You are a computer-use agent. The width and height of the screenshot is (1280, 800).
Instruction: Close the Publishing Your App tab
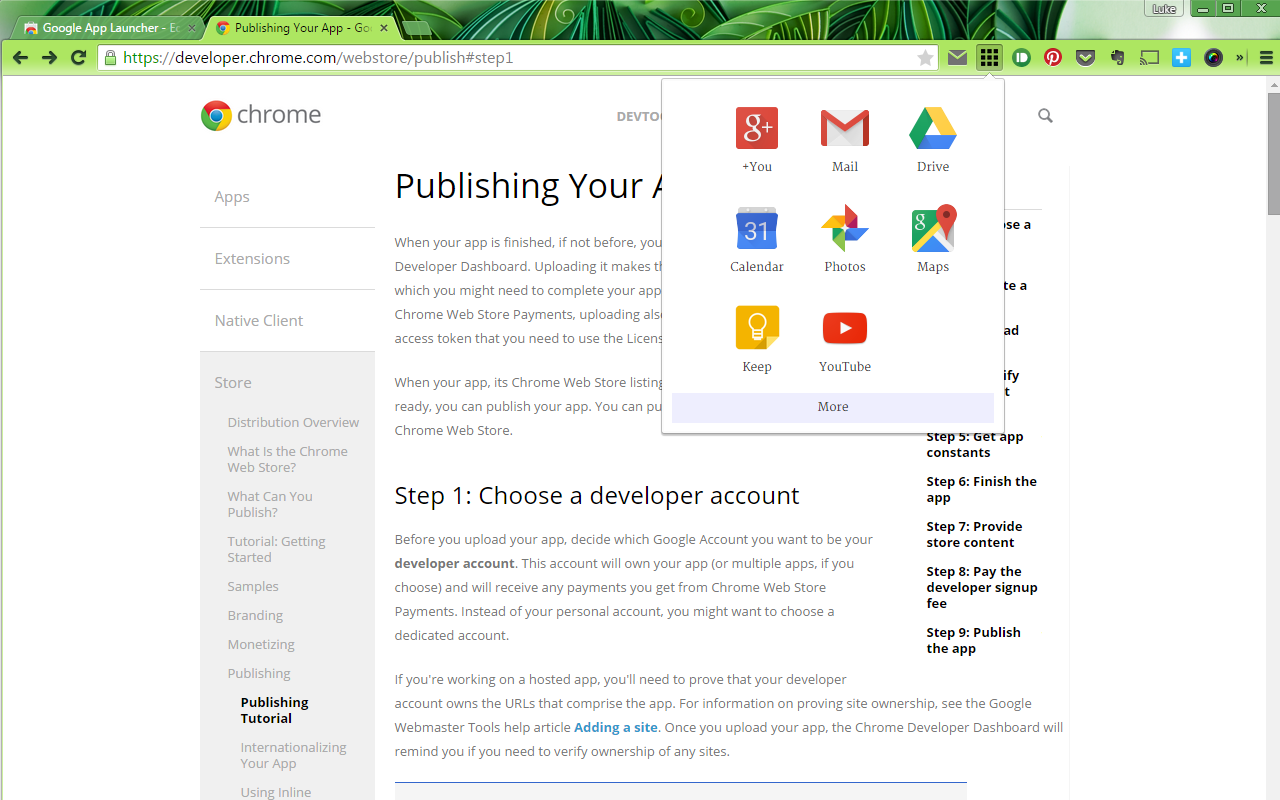[x=385, y=28]
